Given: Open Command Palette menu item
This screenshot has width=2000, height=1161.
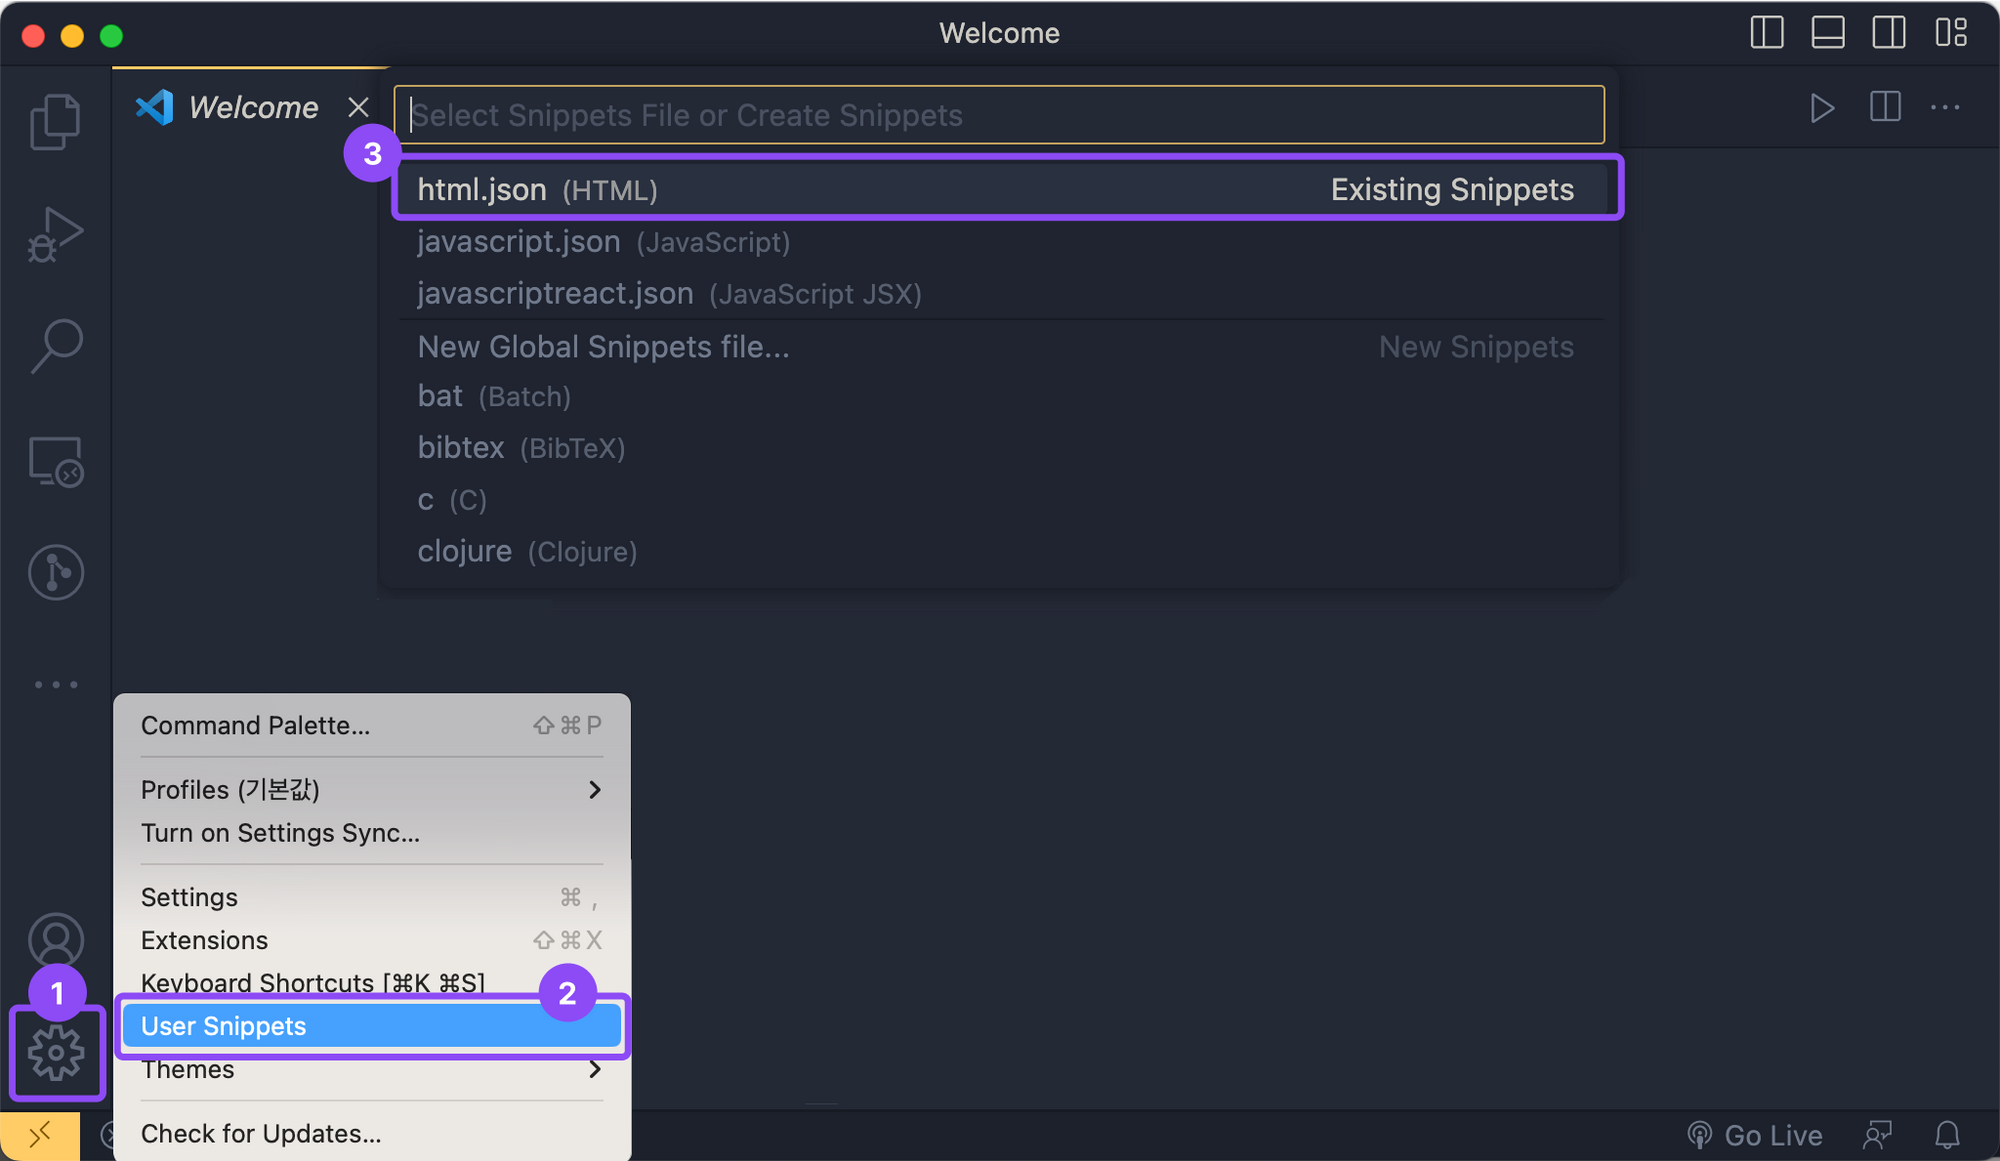Looking at the screenshot, I should (372, 726).
